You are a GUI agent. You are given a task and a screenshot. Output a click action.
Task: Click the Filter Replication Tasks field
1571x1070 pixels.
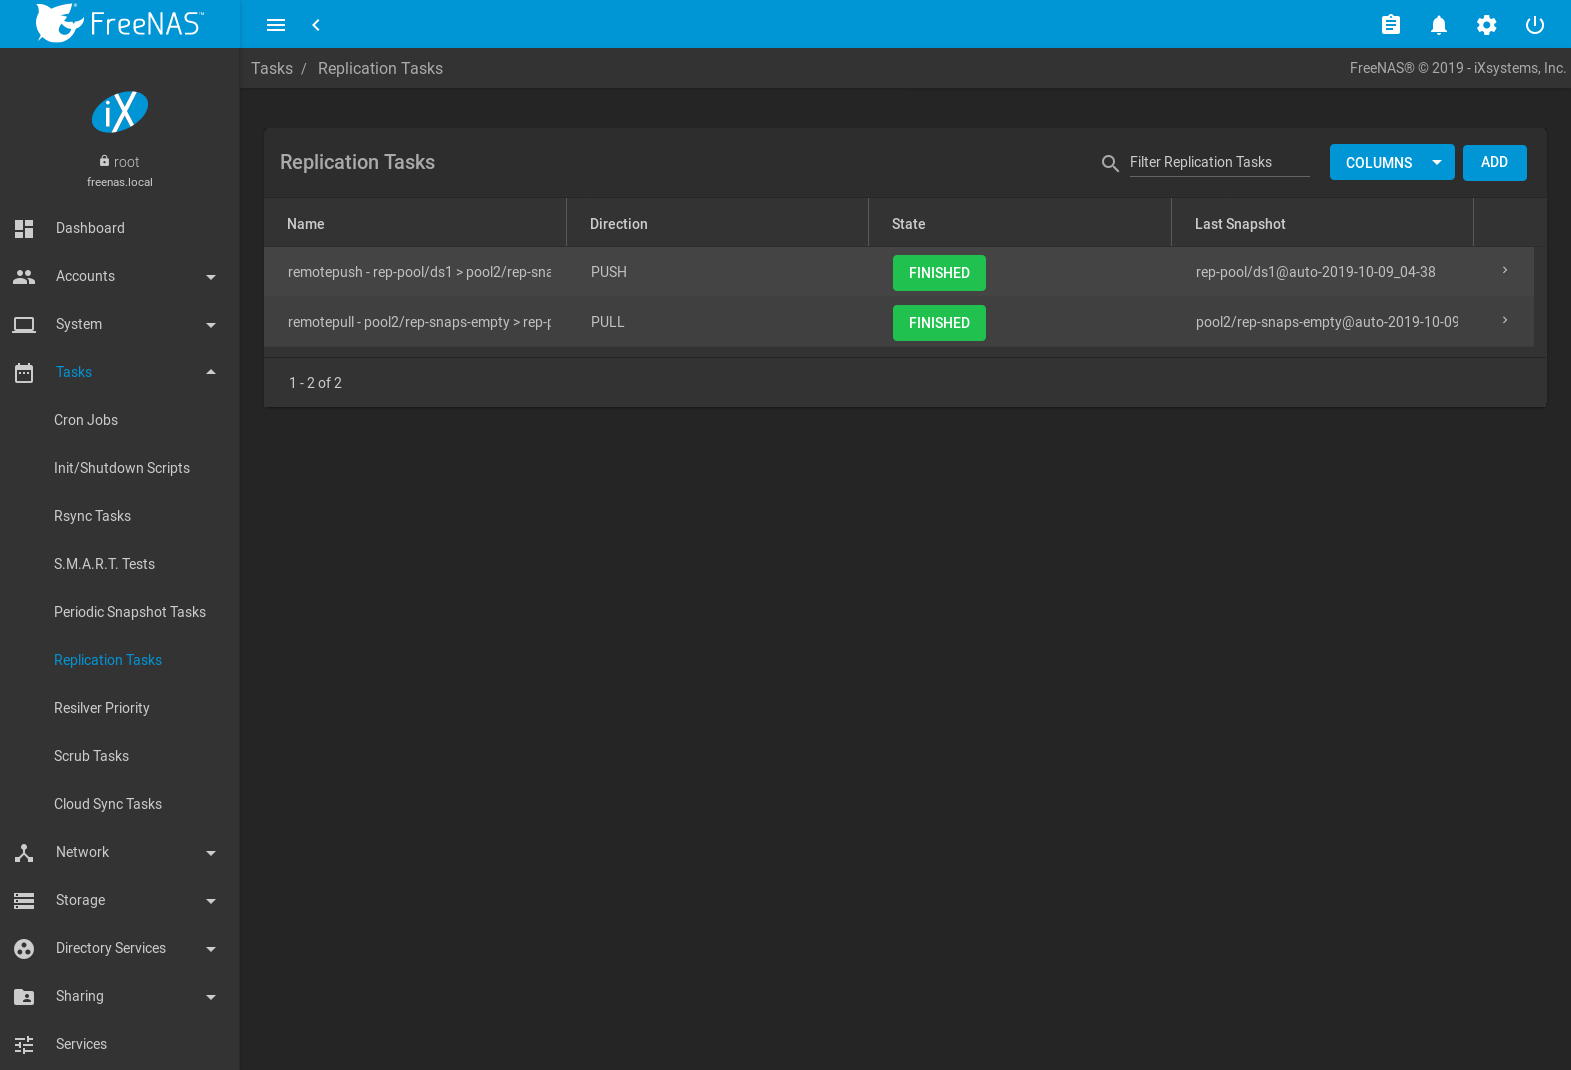tap(1219, 162)
